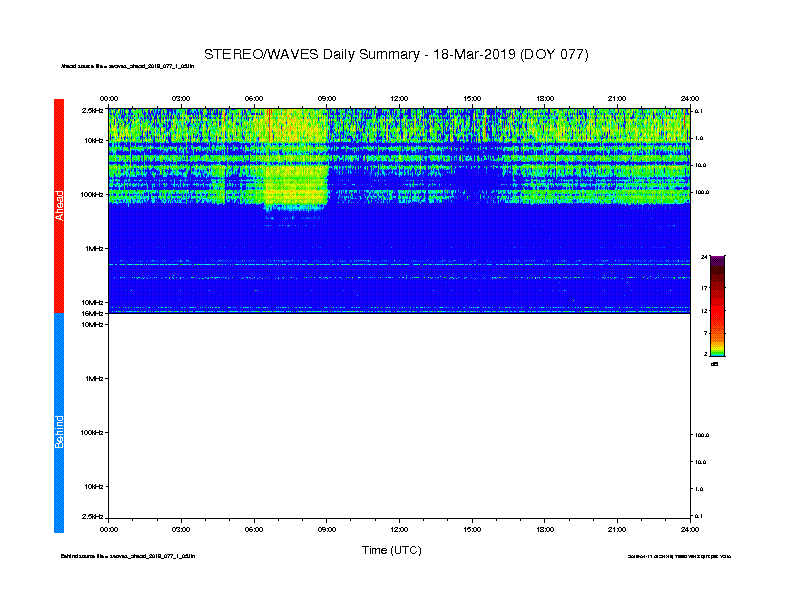Click the 06:00 tick on bottom time axis
The image size is (792, 612).
[x=254, y=529]
